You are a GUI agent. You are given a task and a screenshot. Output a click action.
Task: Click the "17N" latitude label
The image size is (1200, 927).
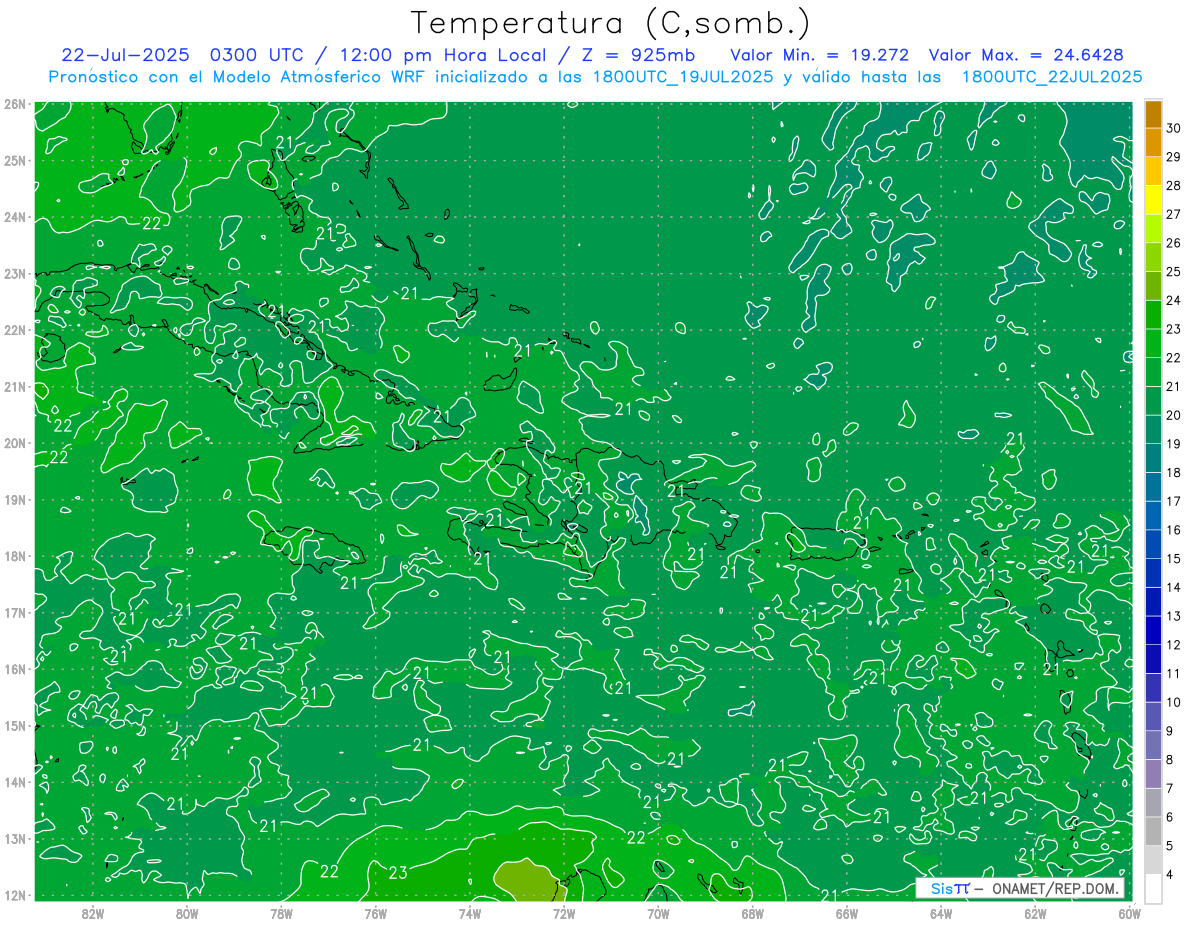[14, 612]
